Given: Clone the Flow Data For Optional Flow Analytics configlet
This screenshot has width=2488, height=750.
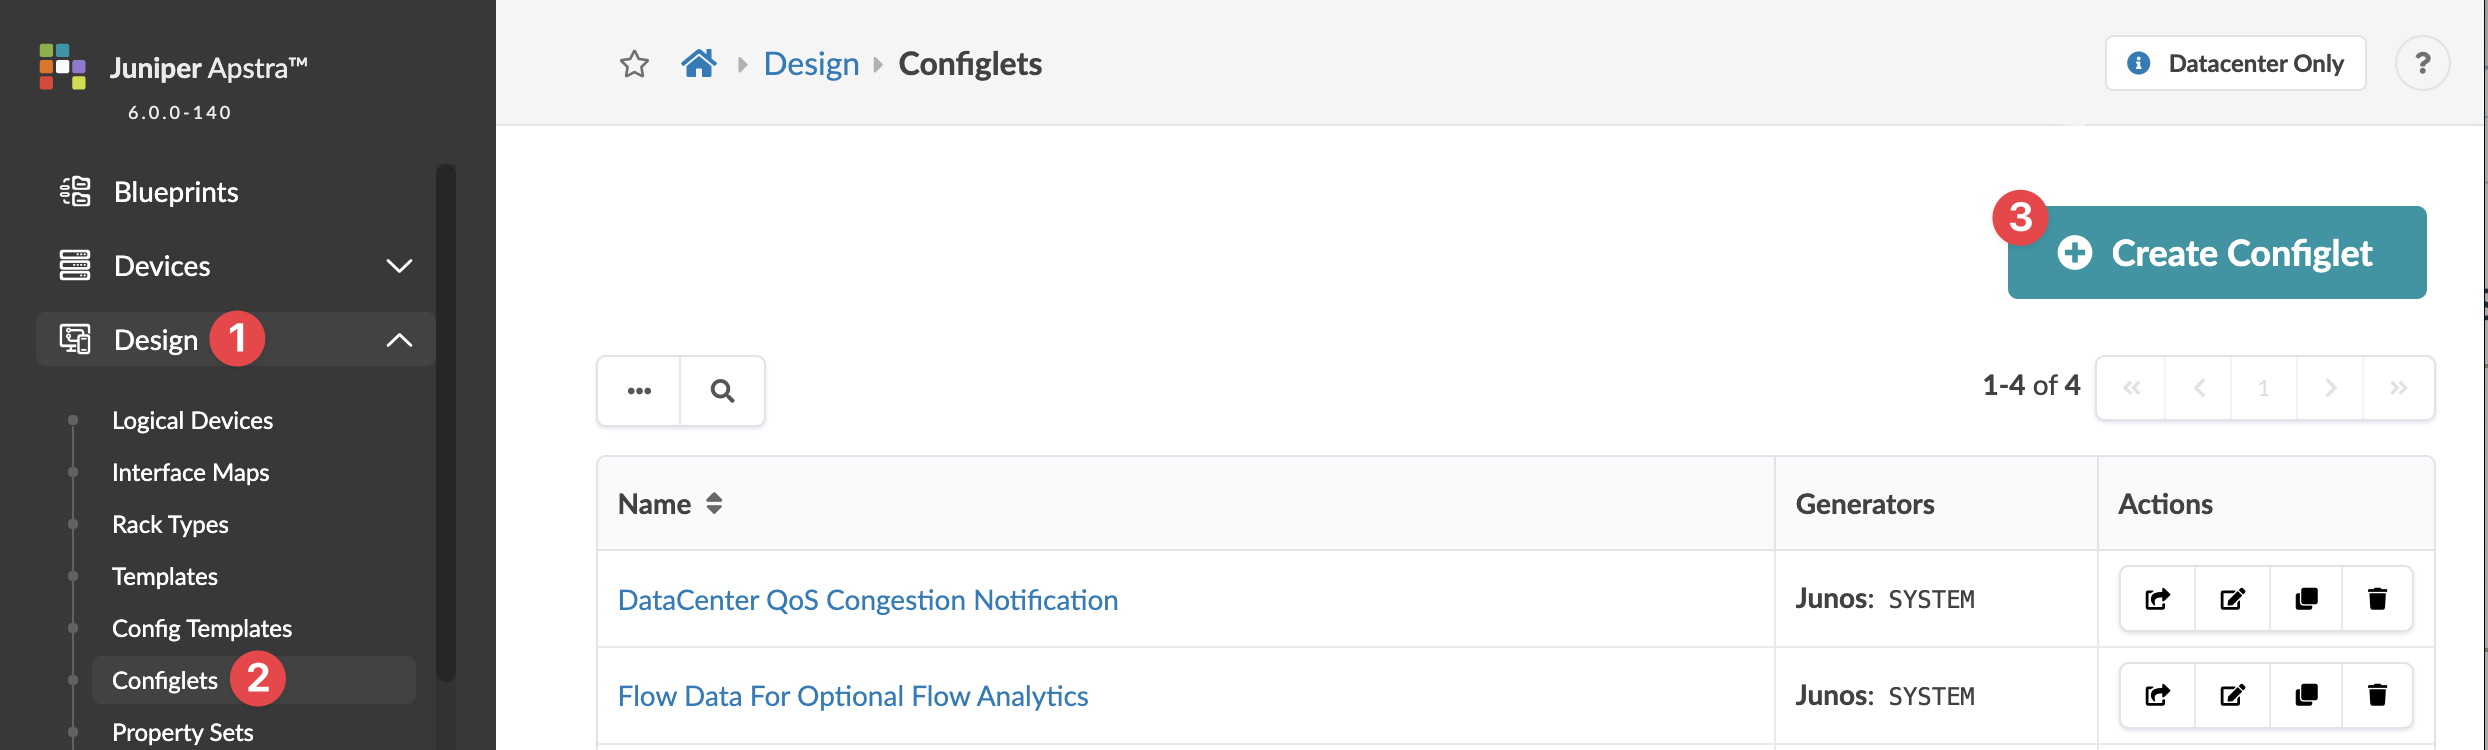Looking at the screenshot, I should [x=2306, y=695].
